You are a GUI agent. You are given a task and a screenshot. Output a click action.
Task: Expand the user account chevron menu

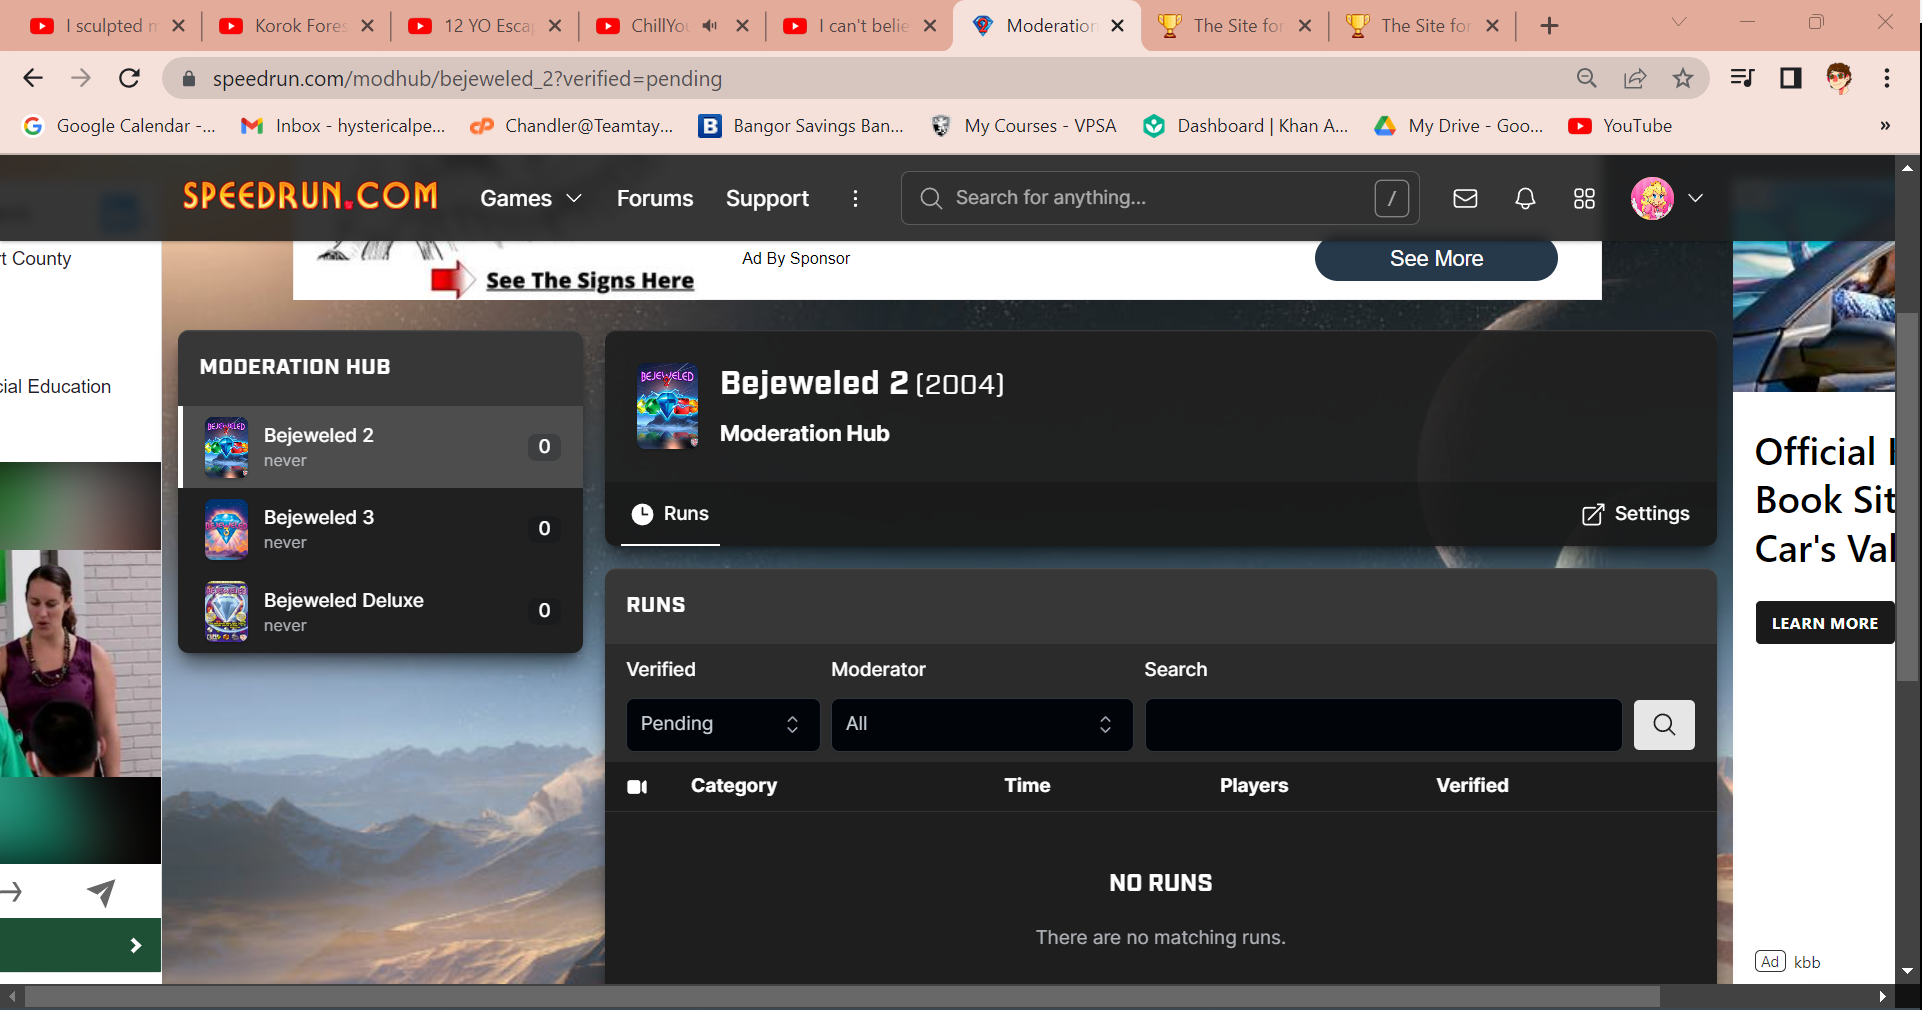1696,198
